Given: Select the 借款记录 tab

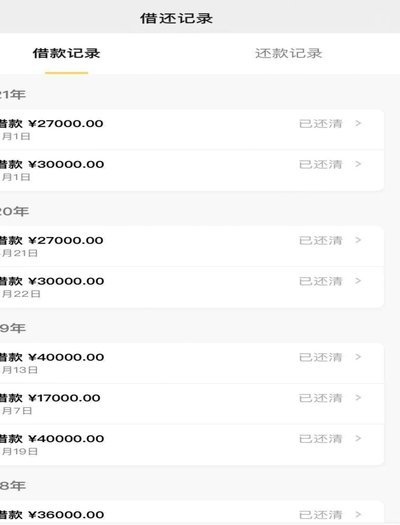Looking at the screenshot, I should (66, 53).
